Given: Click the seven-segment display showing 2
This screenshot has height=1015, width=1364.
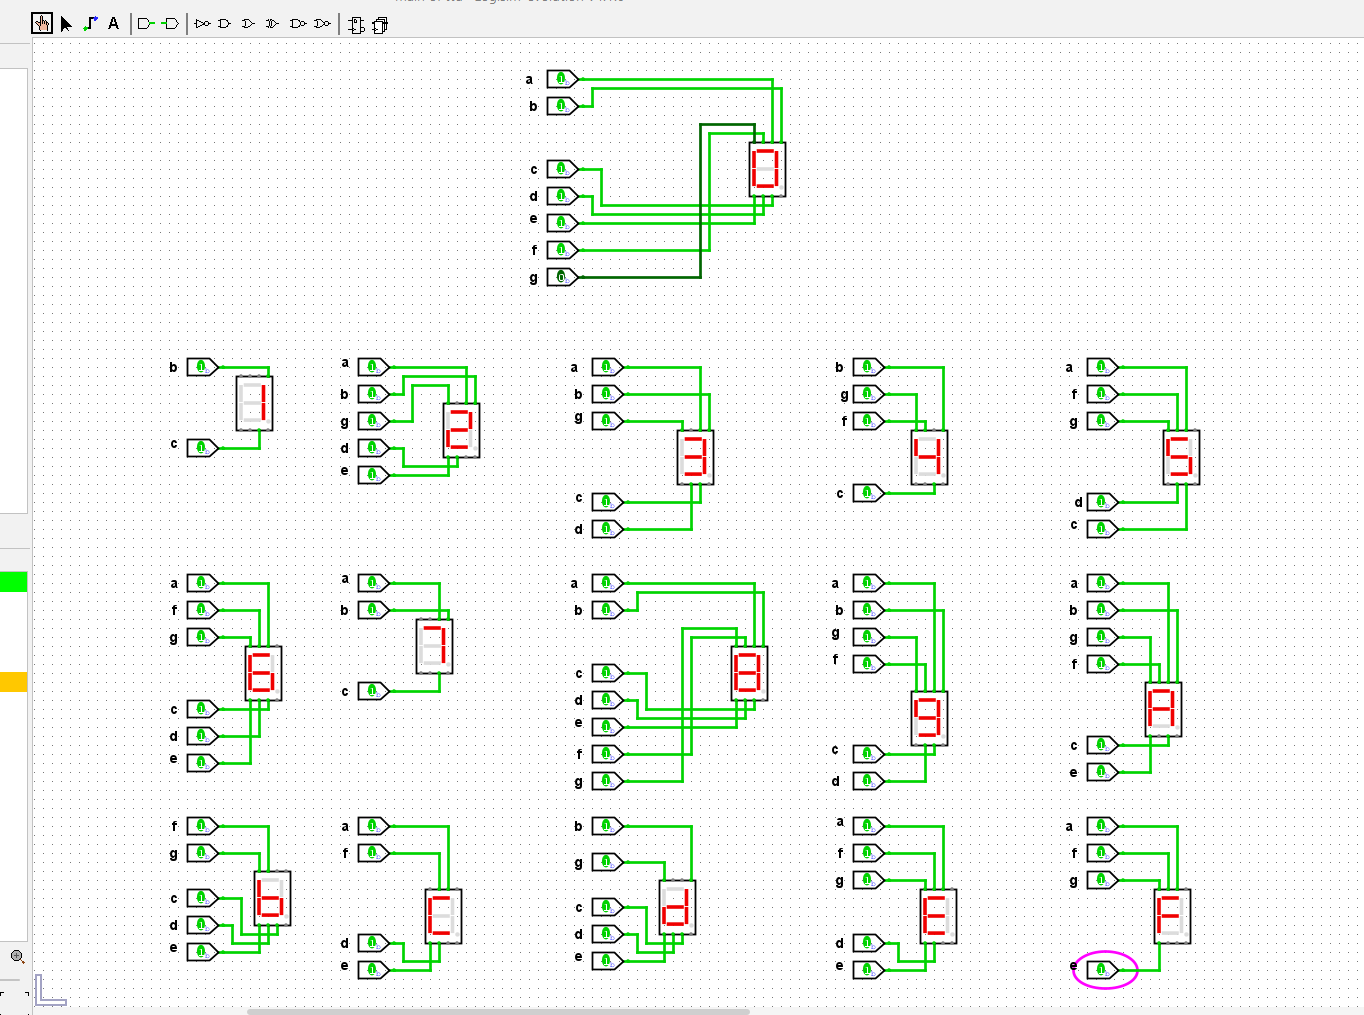Looking at the screenshot, I should point(461,430).
